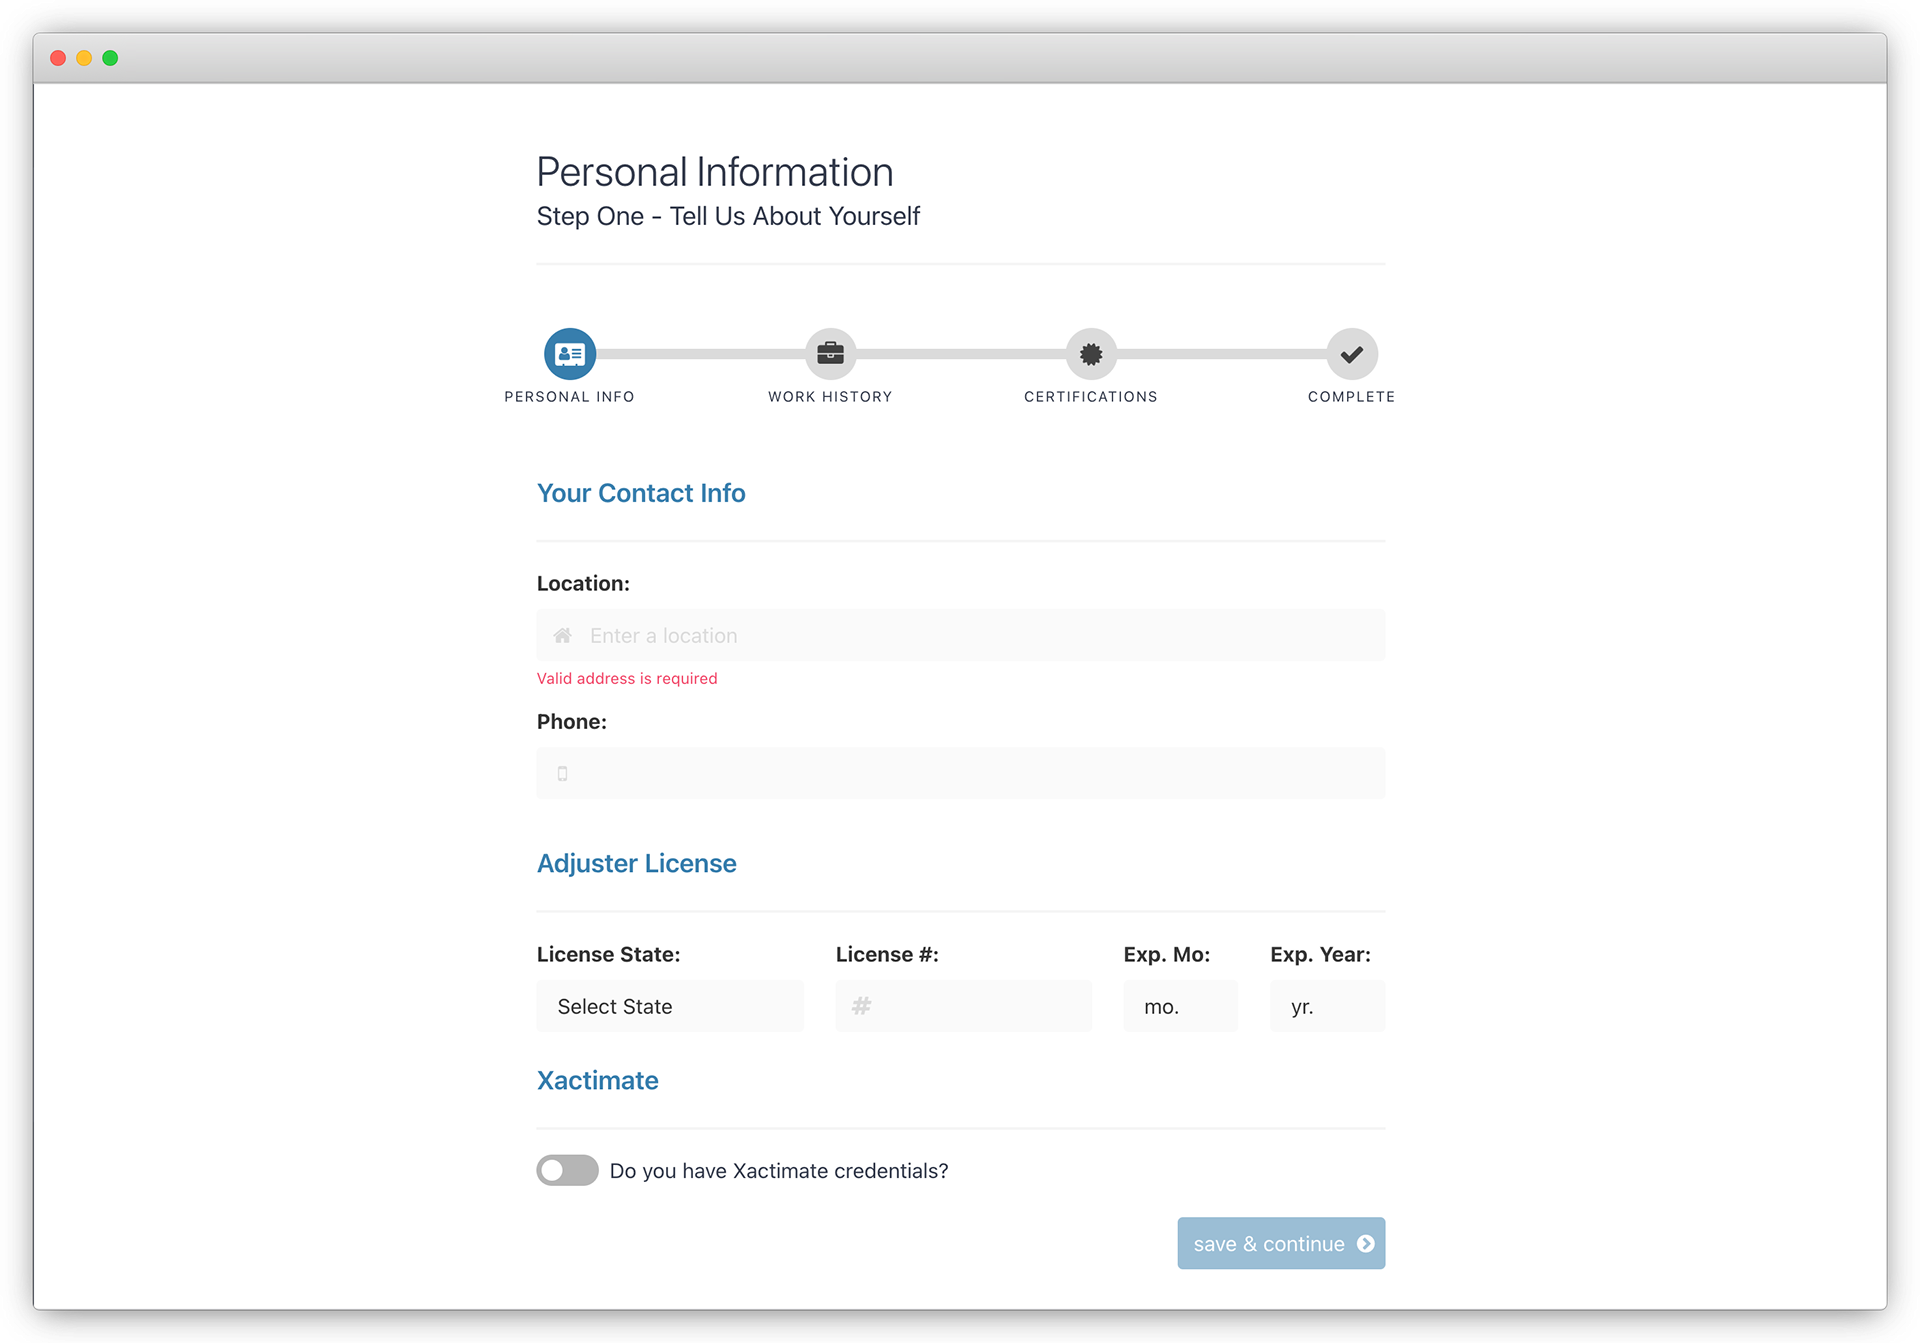The image size is (1920, 1343).
Task: Click the green macOS fullscreen window button
Action: tap(110, 58)
